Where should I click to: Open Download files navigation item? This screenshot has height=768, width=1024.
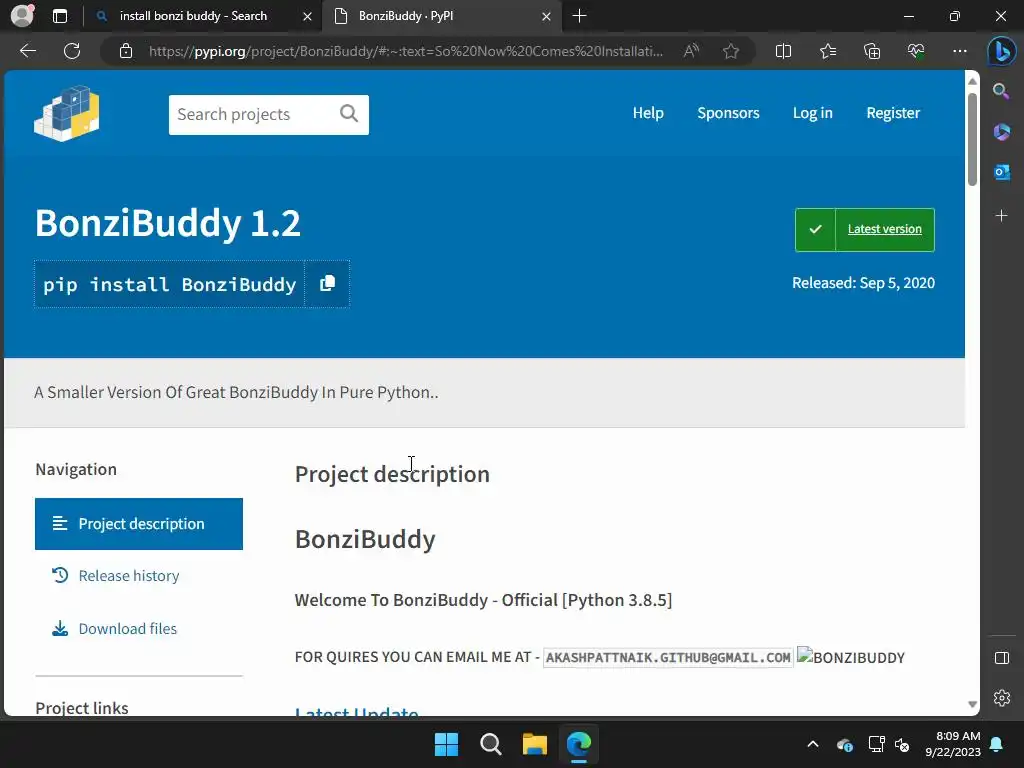tap(127, 628)
